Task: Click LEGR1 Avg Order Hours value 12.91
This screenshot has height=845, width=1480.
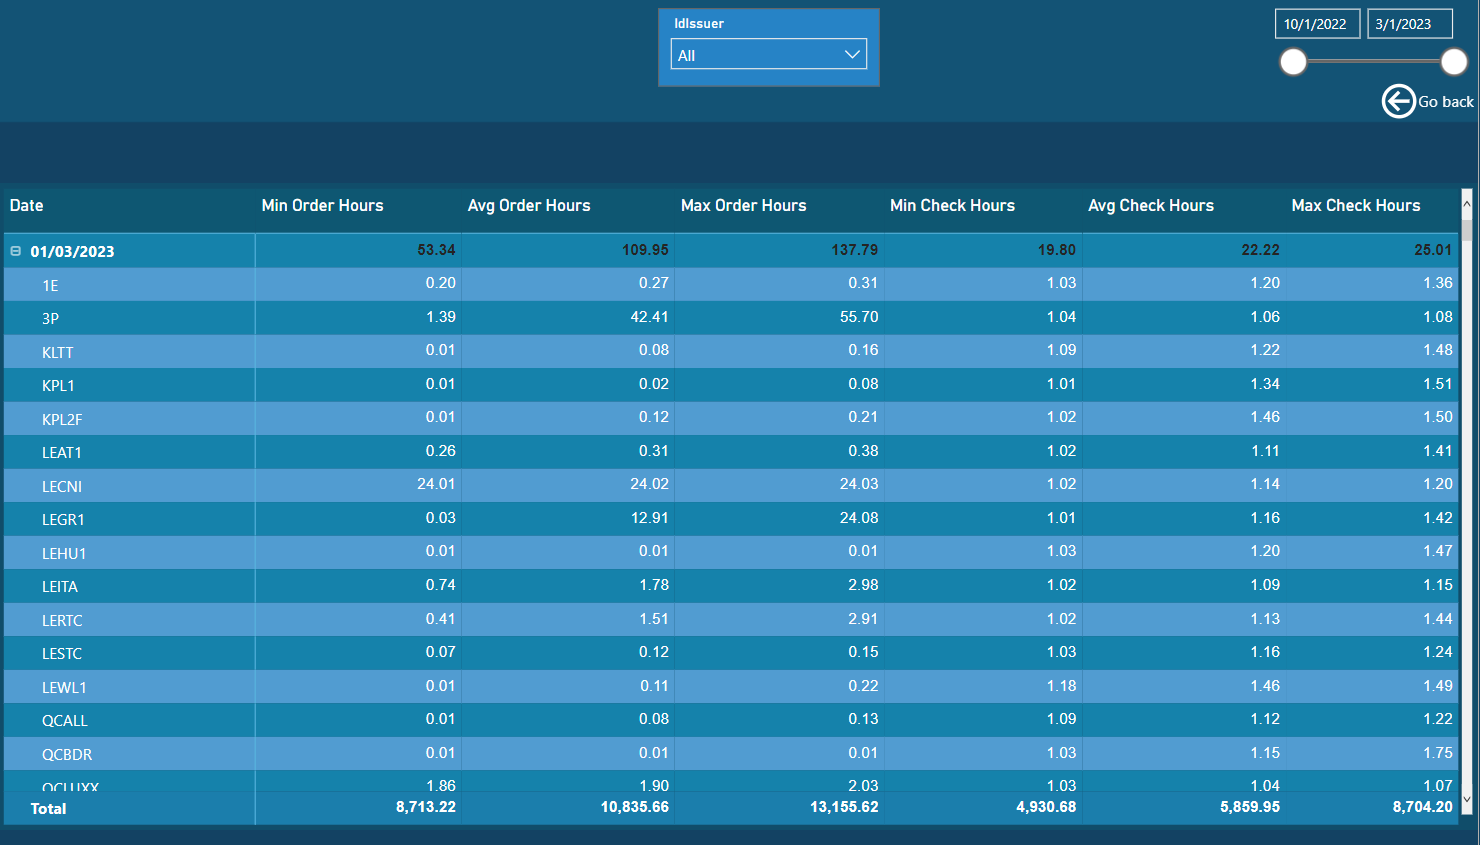Action: [649, 518]
